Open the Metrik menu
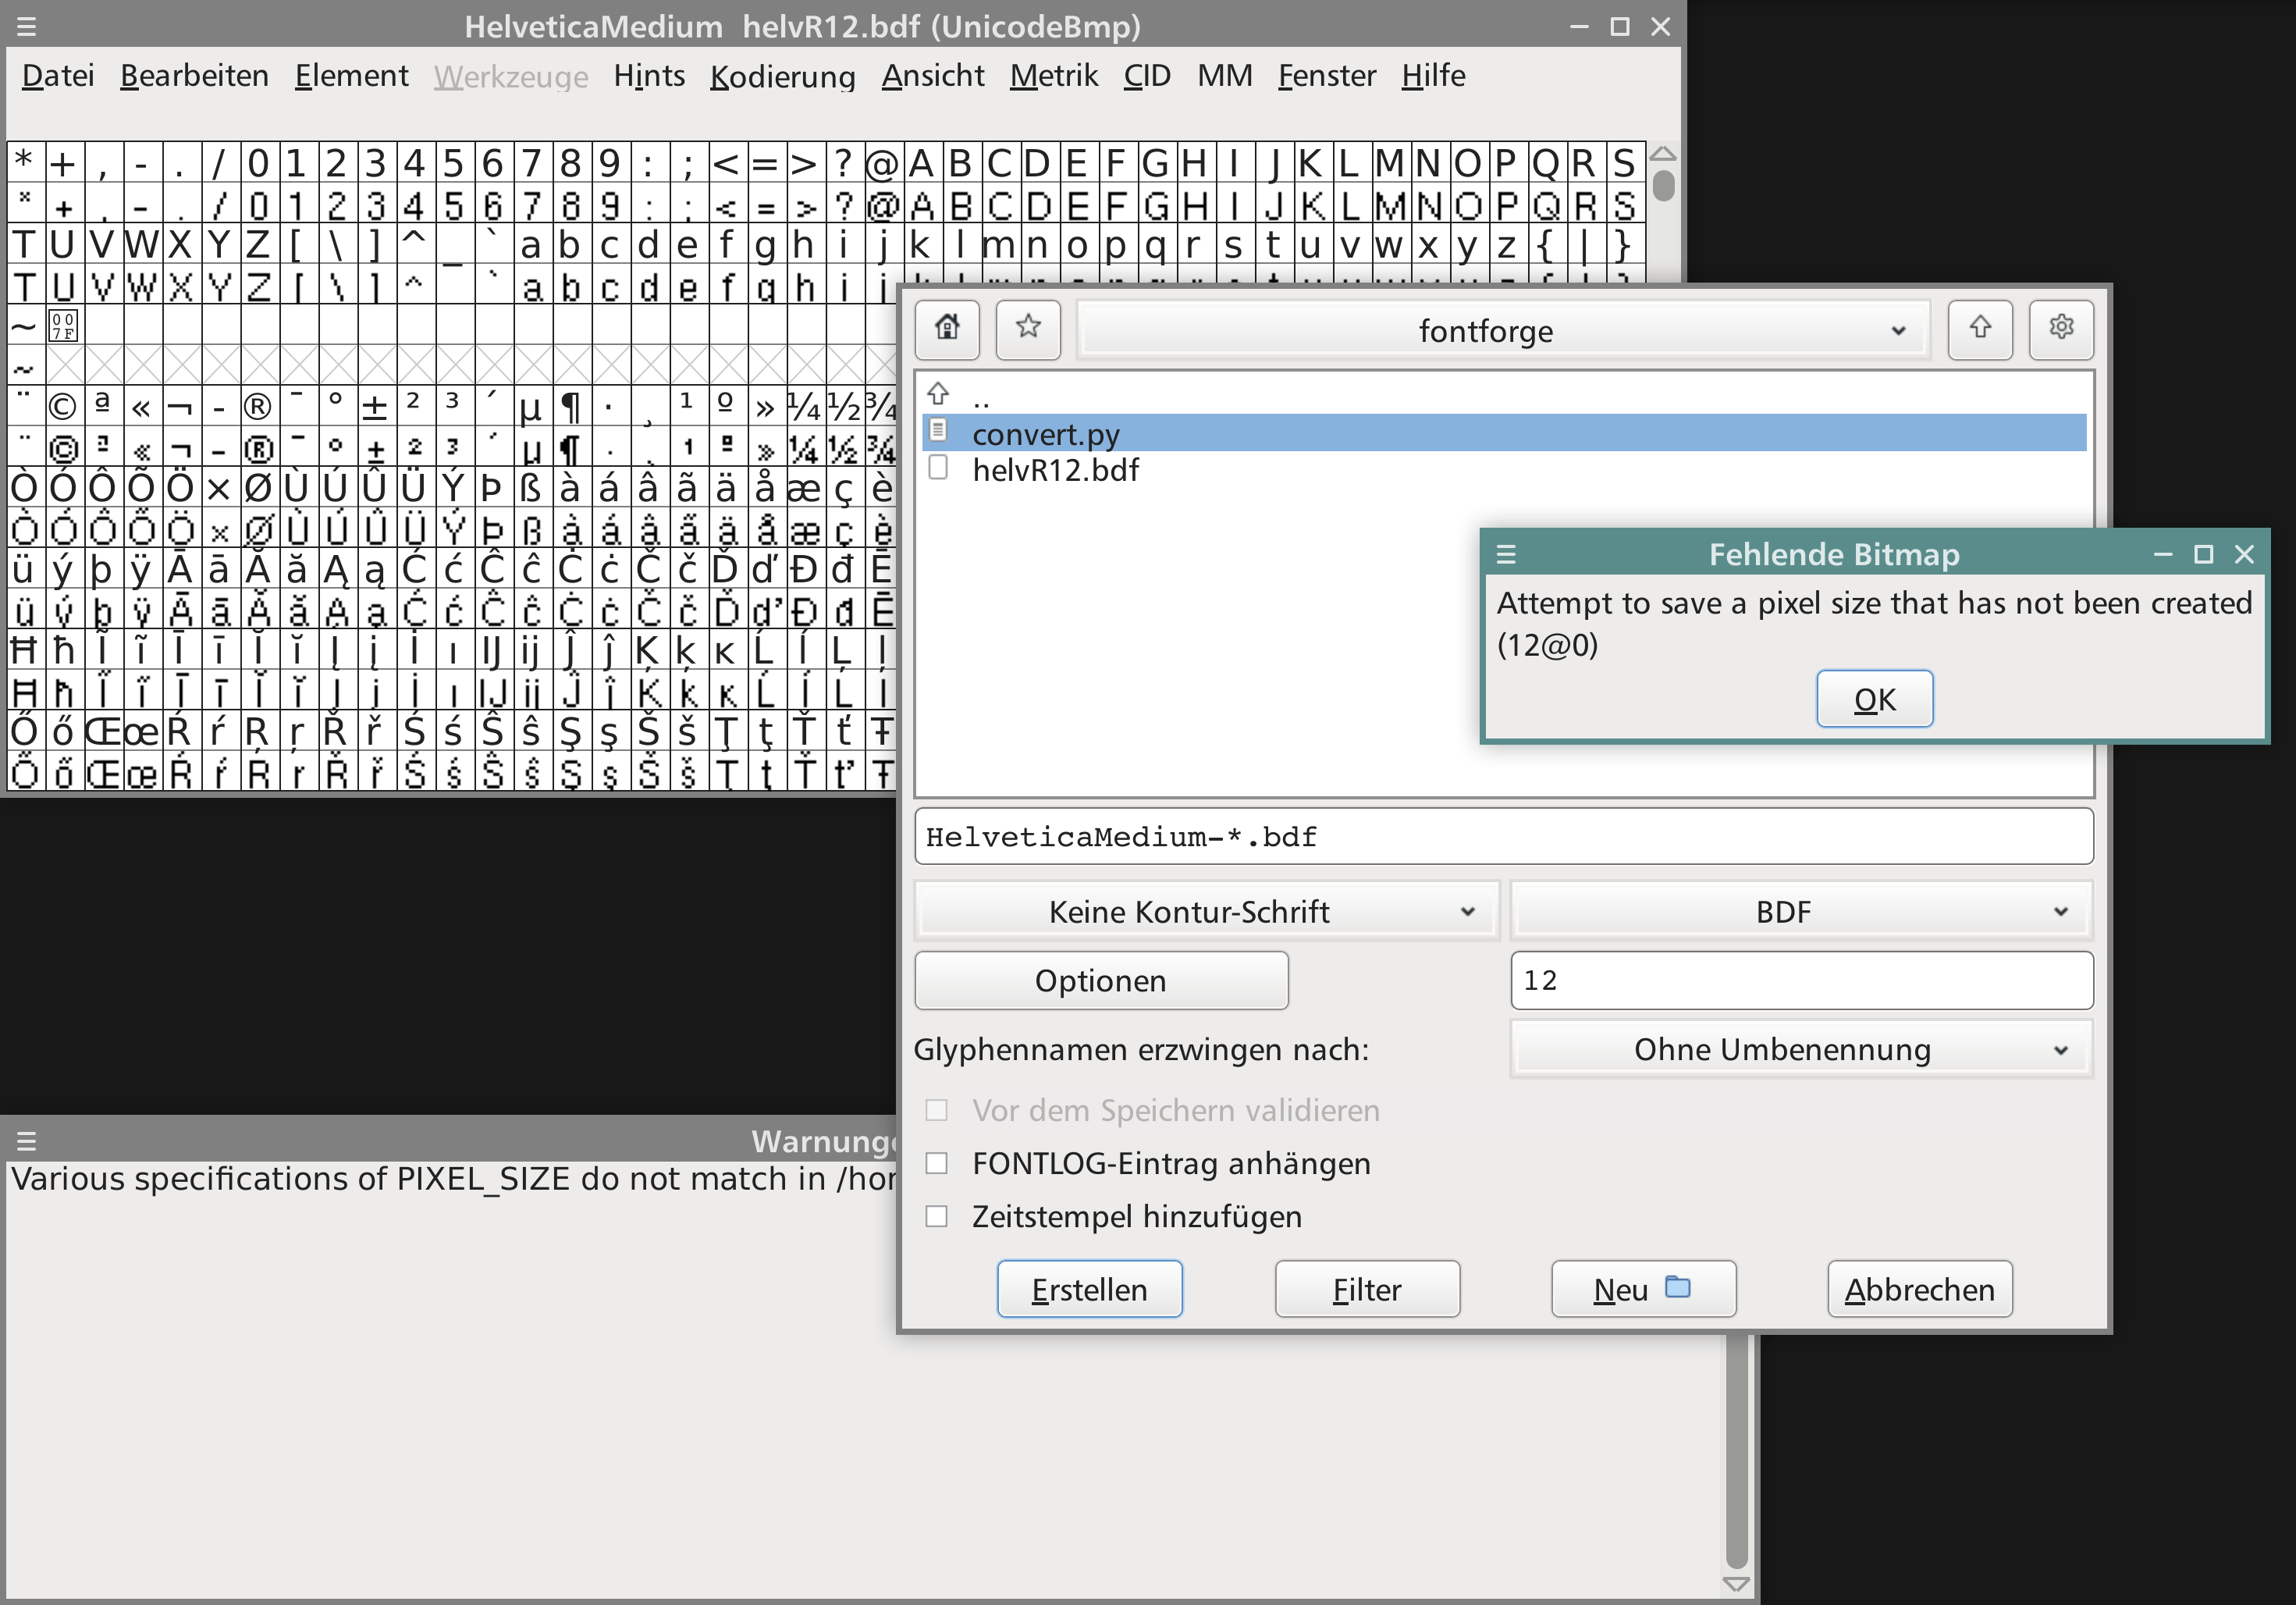The height and width of the screenshot is (1605, 2296). pos(1053,75)
